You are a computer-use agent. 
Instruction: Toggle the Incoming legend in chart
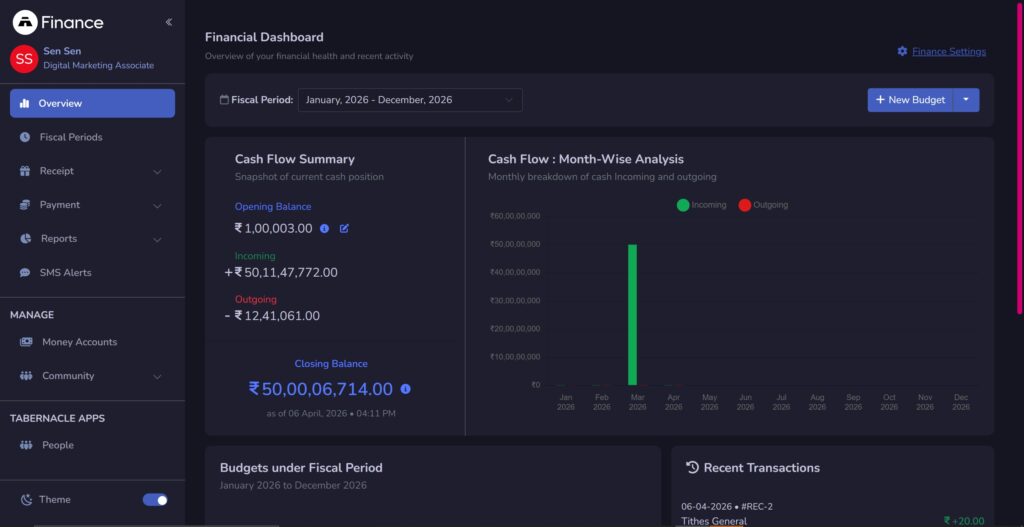702,205
